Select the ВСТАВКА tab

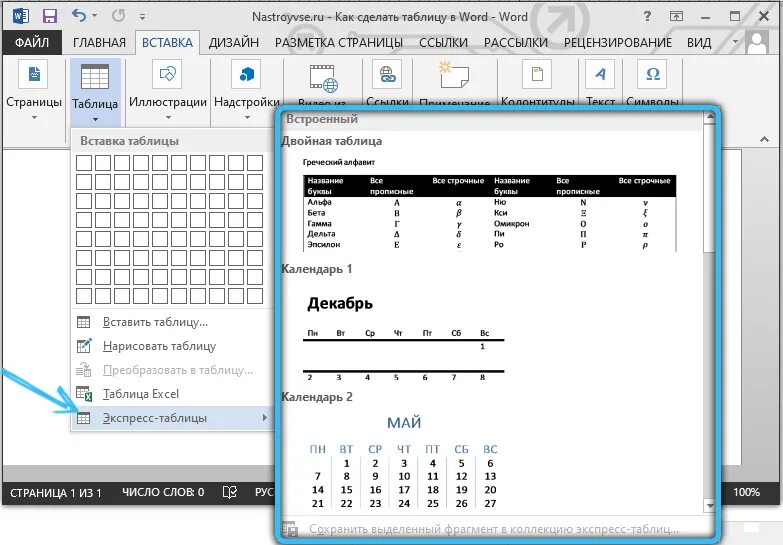click(x=167, y=43)
